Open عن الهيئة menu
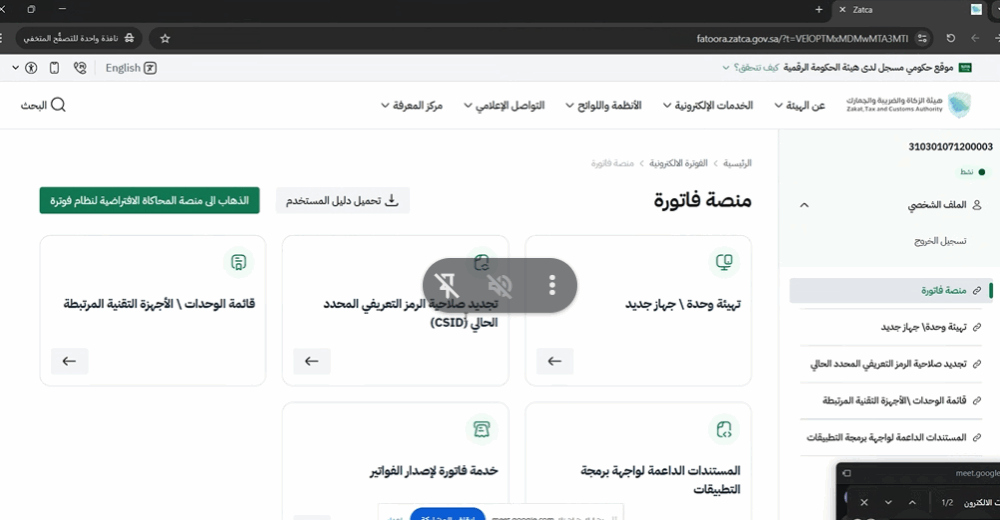The width and height of the screenshot is (1000, 520). (x=800, y=105)
